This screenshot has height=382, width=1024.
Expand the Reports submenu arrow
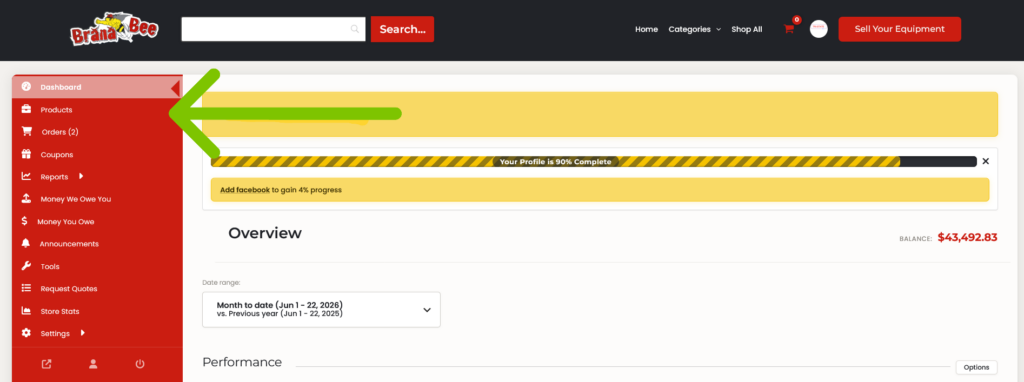pos(81,176)
